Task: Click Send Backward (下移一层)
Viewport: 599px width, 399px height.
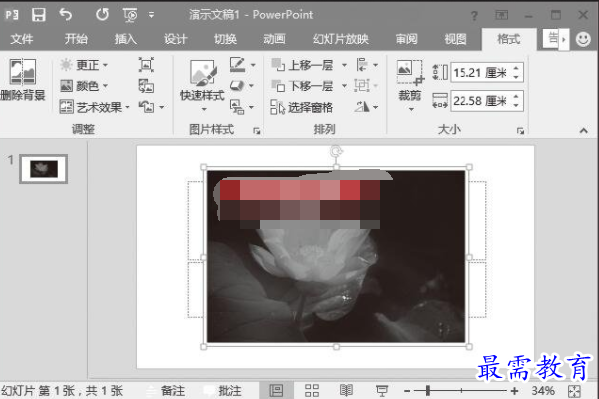Action: tap(302, 86)
